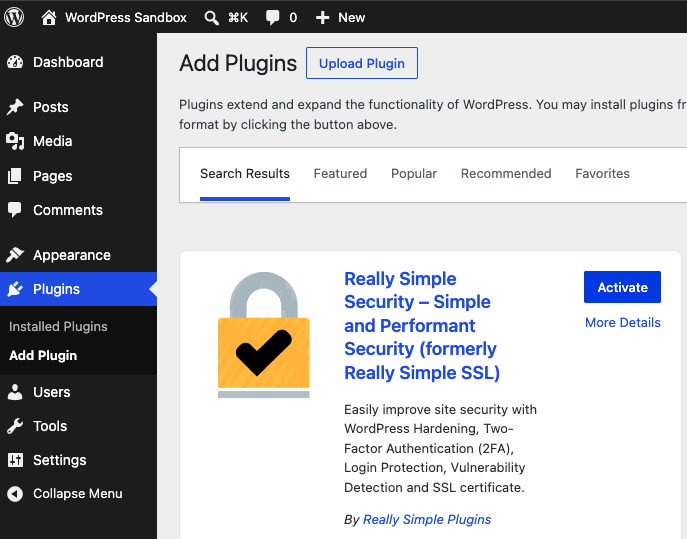Click the 0 comments count
The width and height of the screenshot is (687, 539).
293,18
